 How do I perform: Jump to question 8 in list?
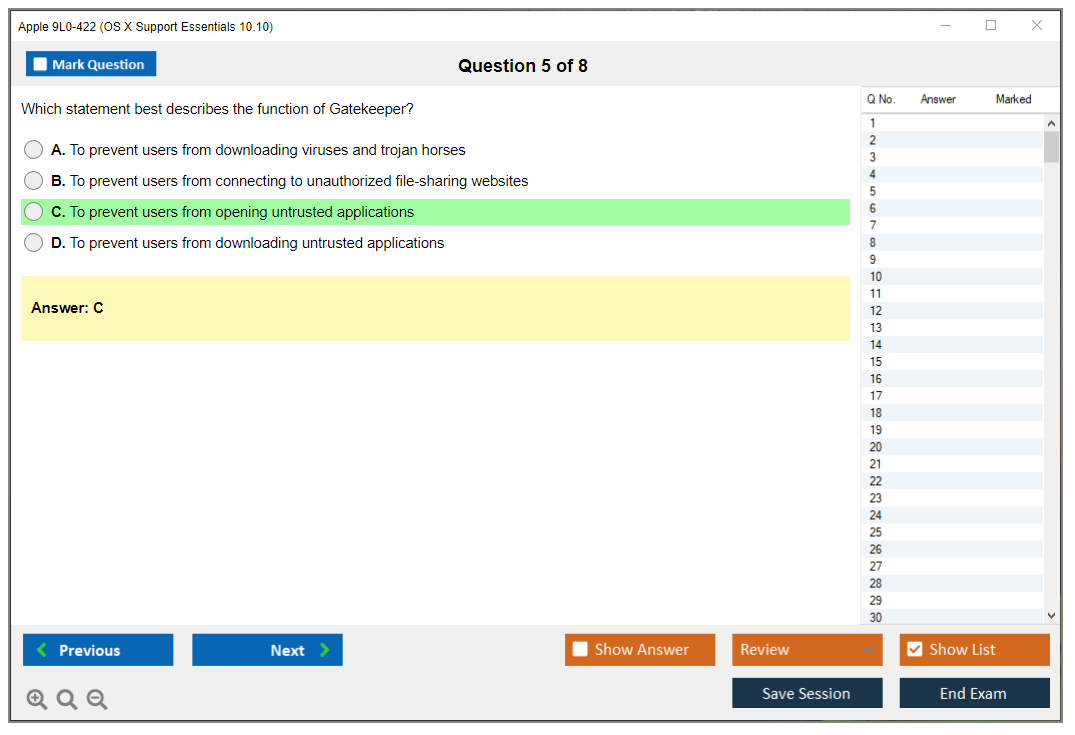click(873, 243)
